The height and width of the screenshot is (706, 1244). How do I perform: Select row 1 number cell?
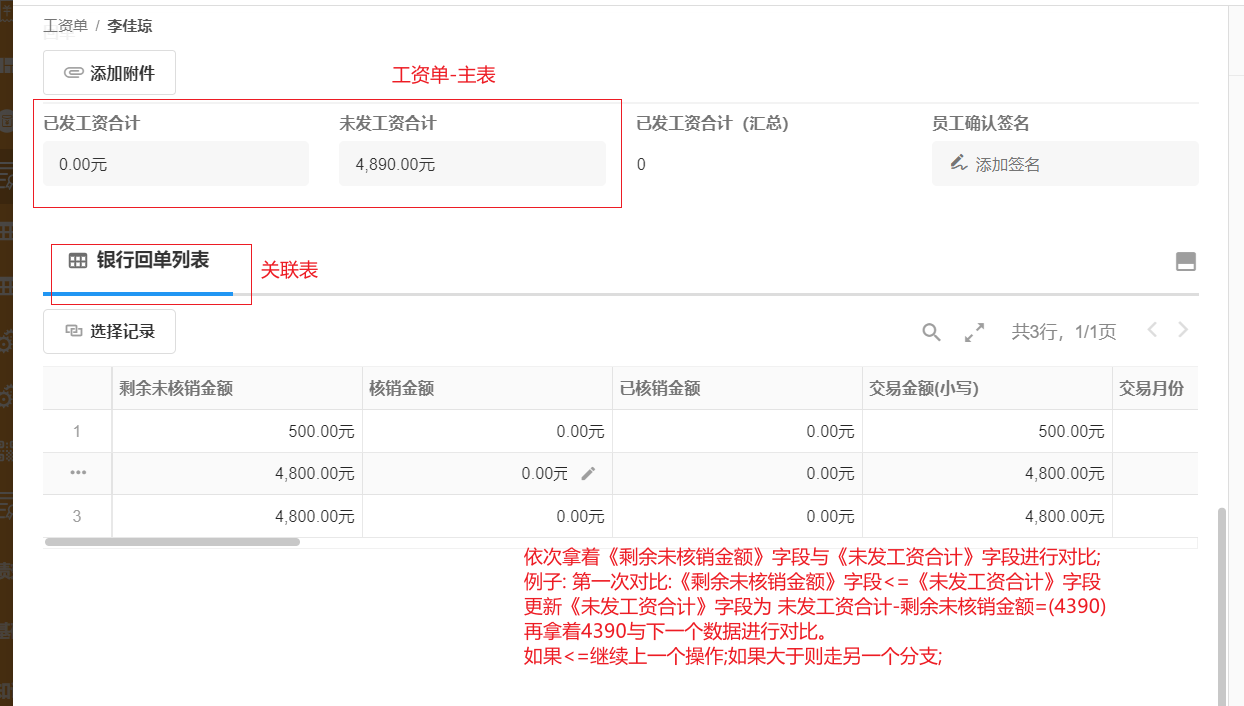pos(77,432)
